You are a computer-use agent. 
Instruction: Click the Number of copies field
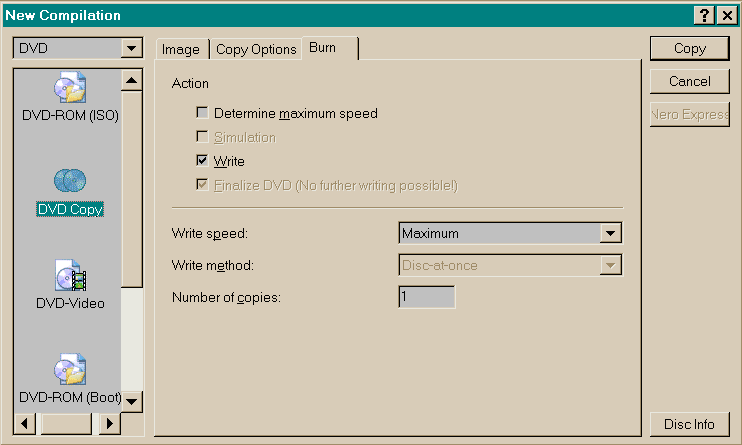tap(426, 297)
